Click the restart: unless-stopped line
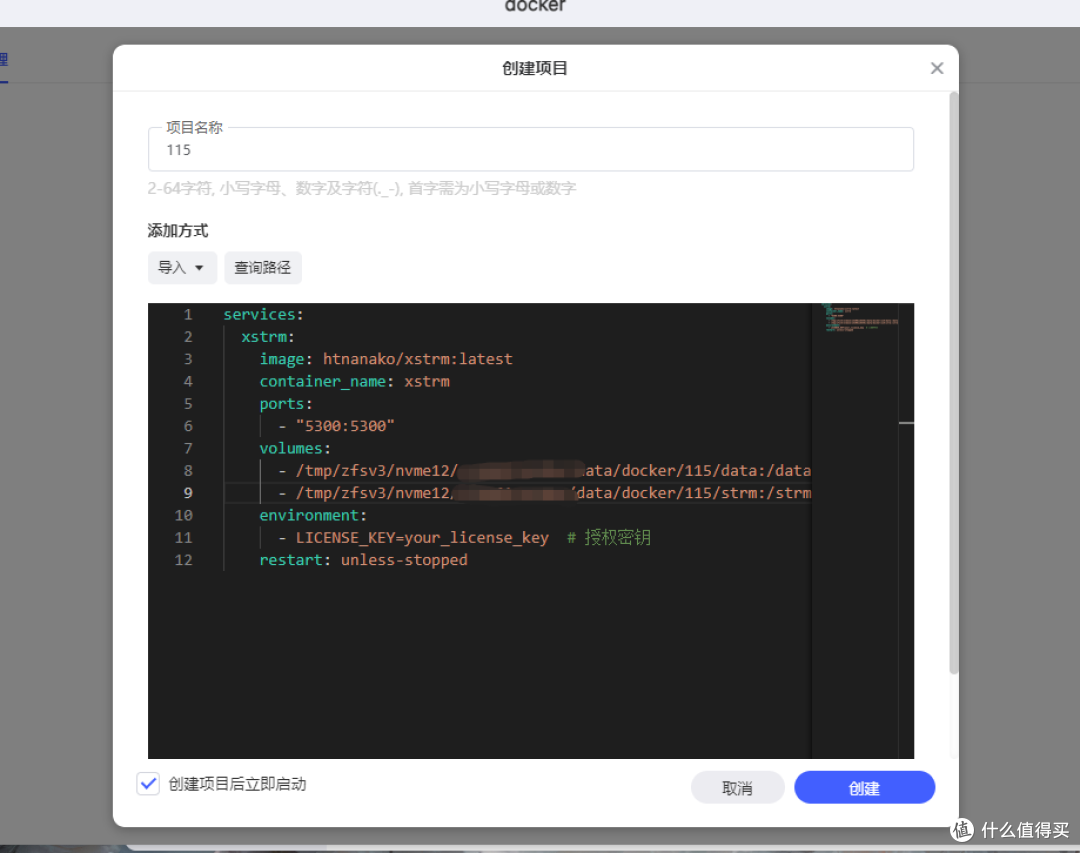Screen dimensions: 1080x853 tap(363, 560)
